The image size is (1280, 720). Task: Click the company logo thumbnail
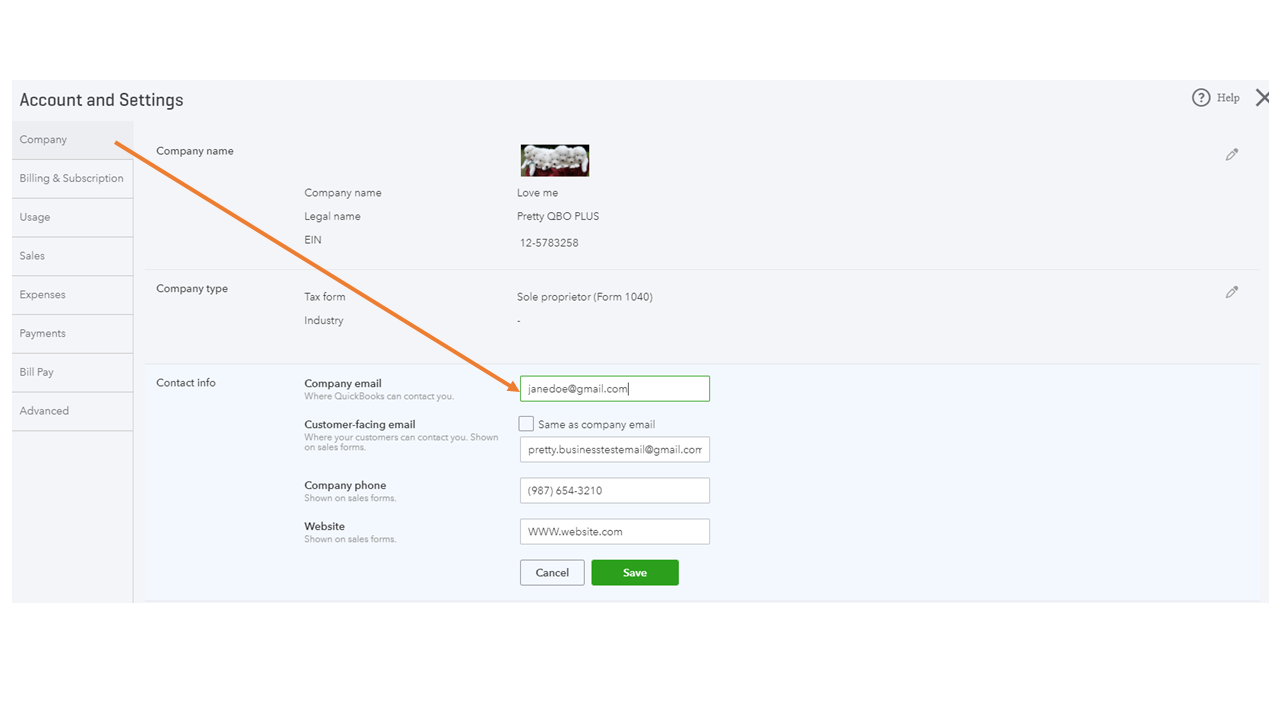pos(555,160)
